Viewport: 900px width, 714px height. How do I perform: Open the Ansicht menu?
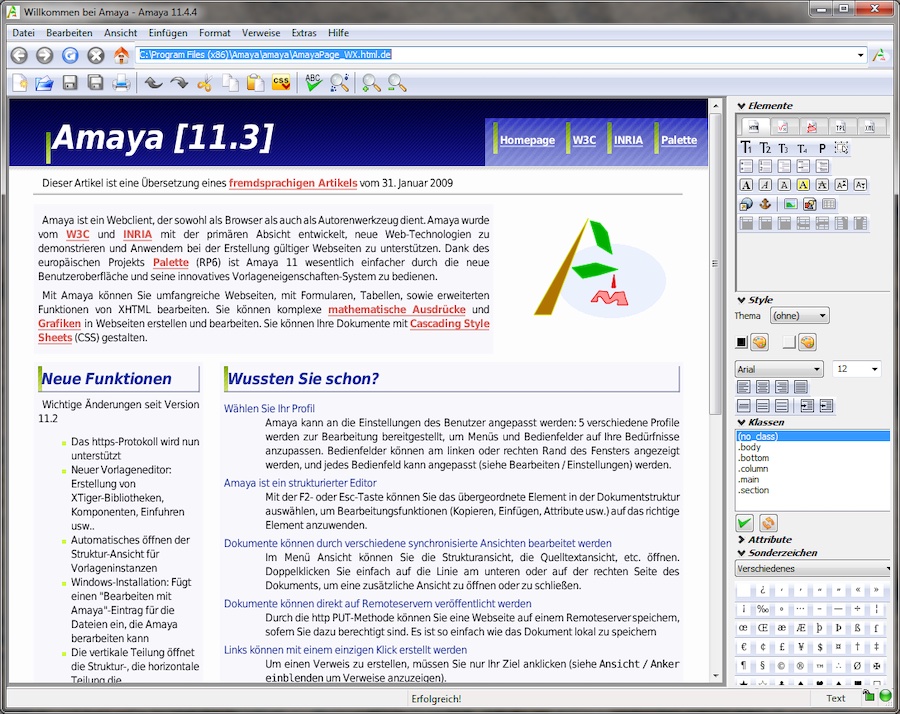point(120,33)
